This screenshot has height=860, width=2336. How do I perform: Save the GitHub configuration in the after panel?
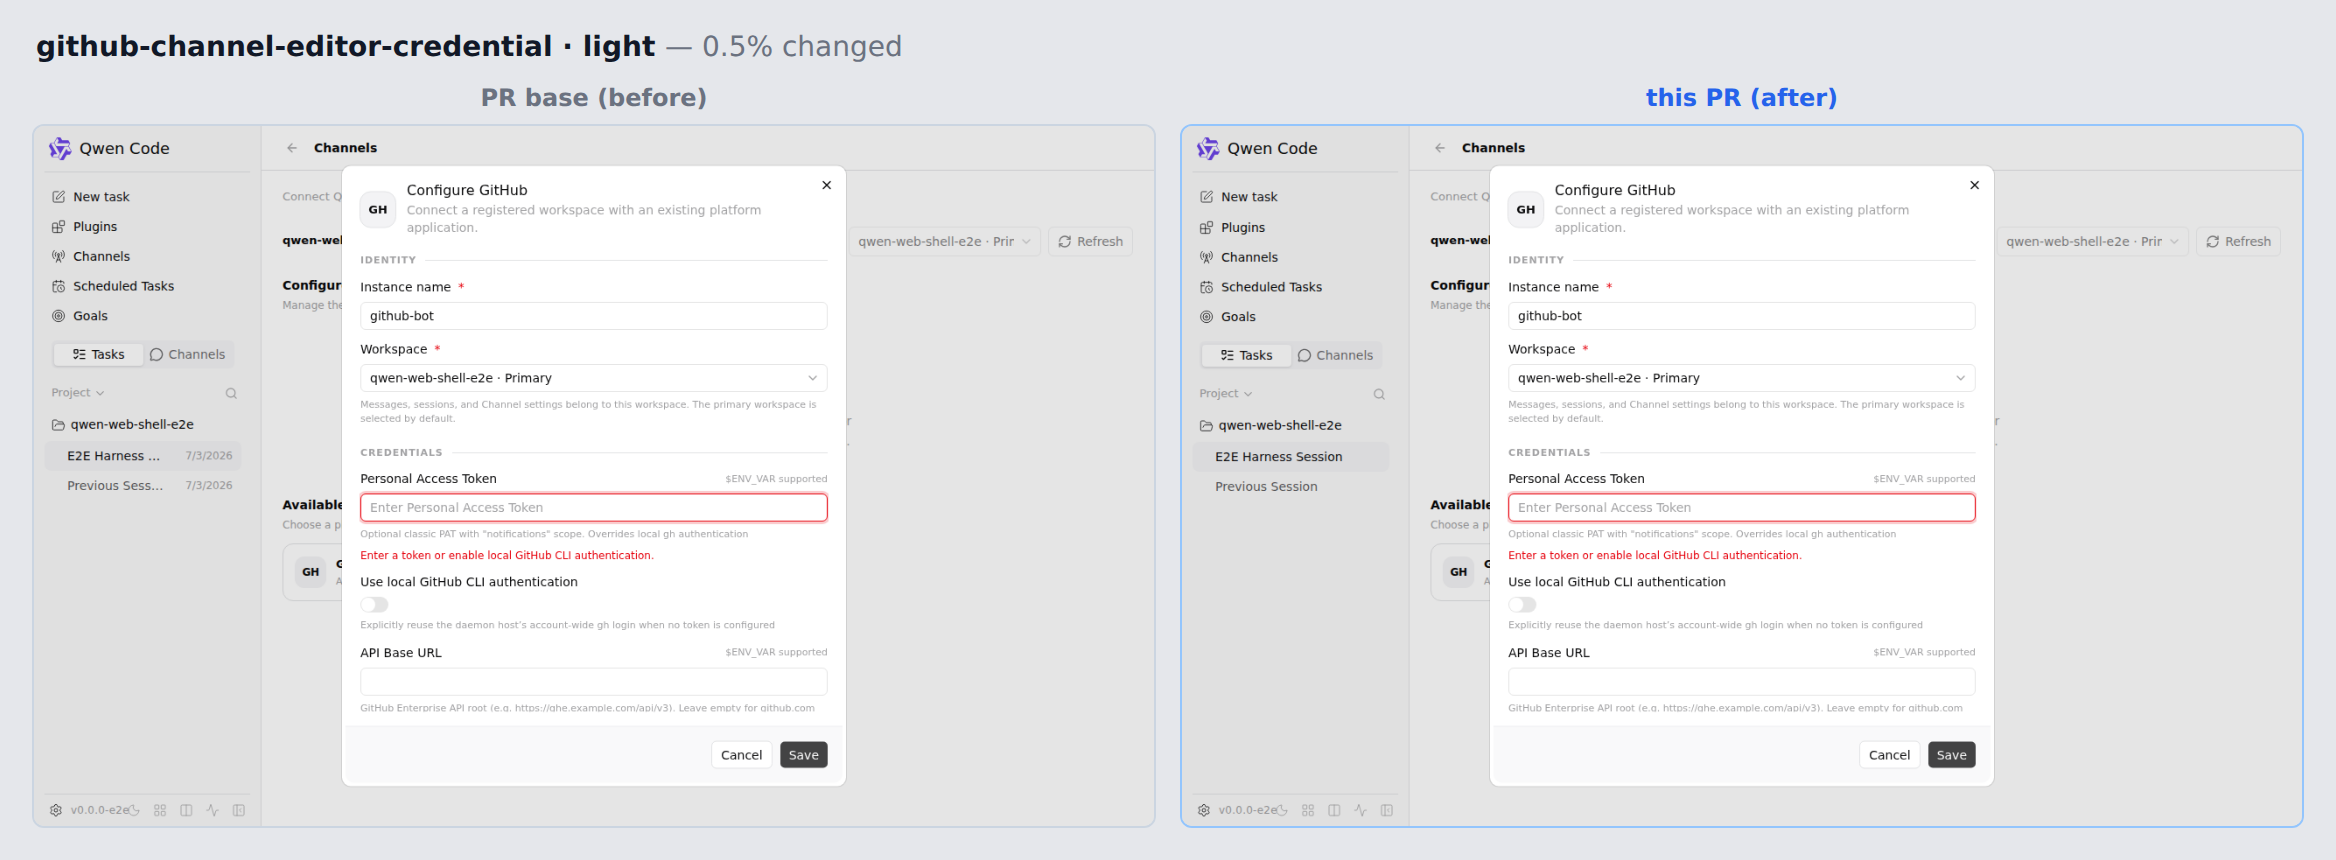[1952, 755]
